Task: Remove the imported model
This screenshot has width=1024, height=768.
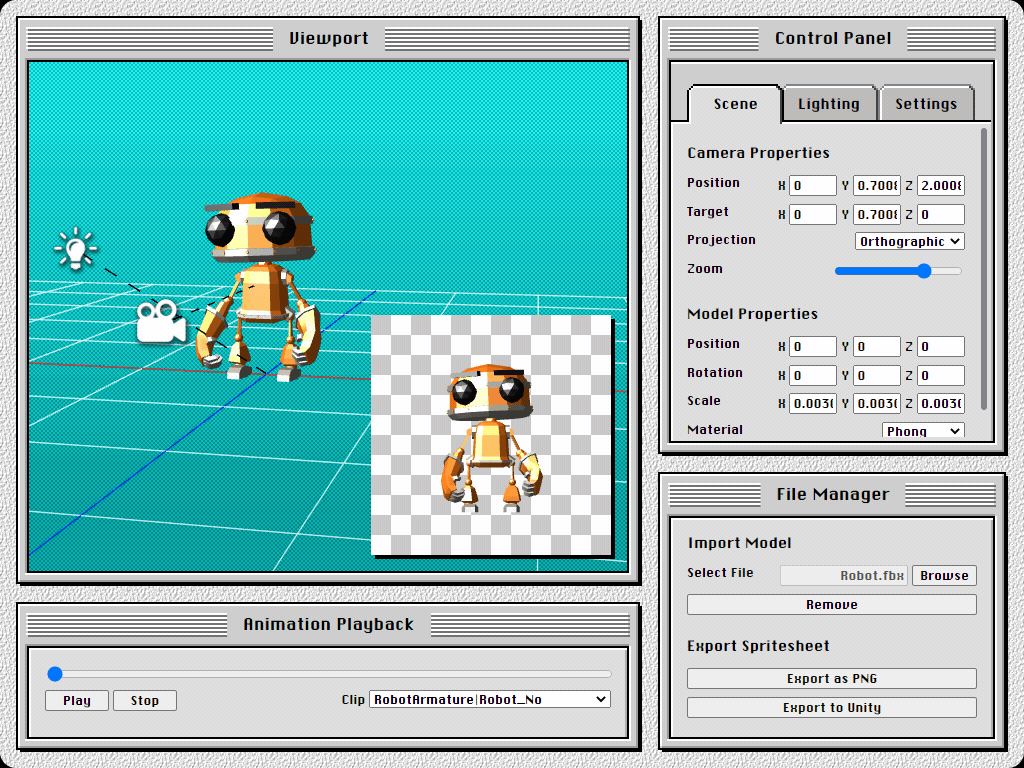Action: tap(831, 604)
